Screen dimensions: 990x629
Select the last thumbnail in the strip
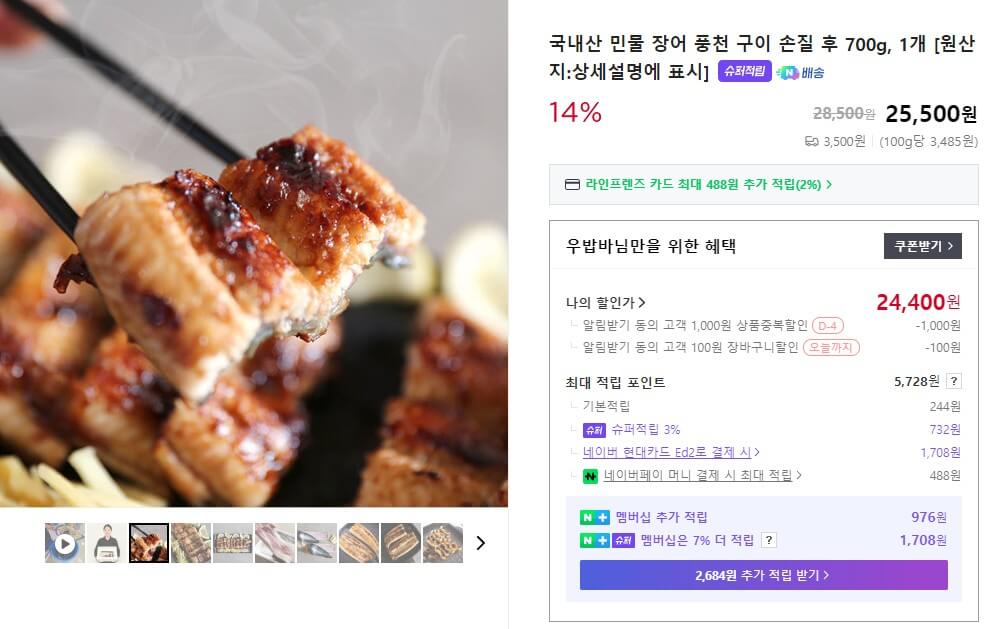click(x=441, y=542)
